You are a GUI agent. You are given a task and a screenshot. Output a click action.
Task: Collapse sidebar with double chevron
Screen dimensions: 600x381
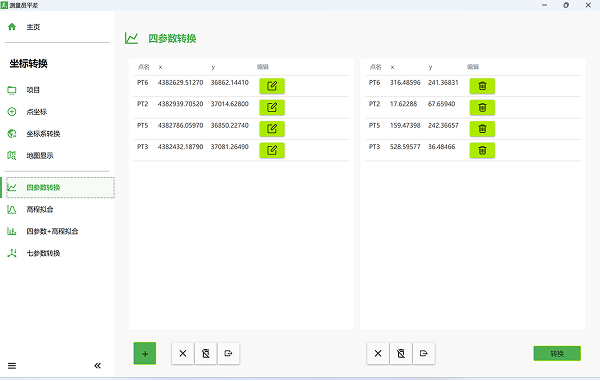tap(98, 365)
